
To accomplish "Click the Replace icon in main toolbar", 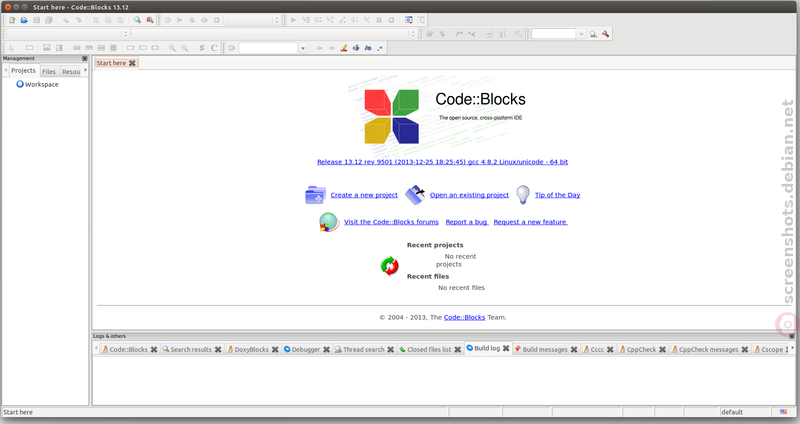I will (x=149, y=20).
